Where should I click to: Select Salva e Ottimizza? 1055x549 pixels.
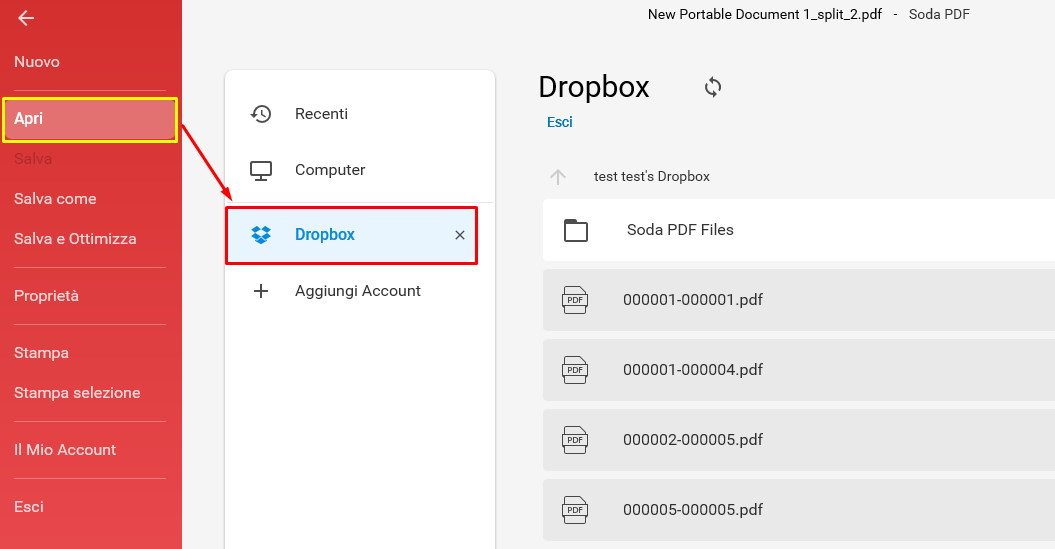click(x=75, y=239)
